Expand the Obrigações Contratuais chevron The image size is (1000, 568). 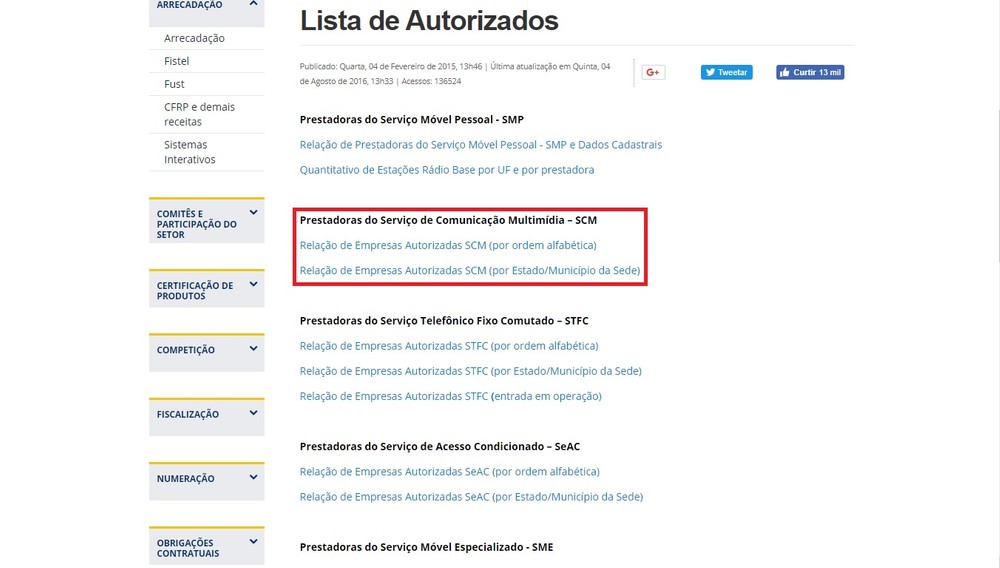tap(253, 542)
